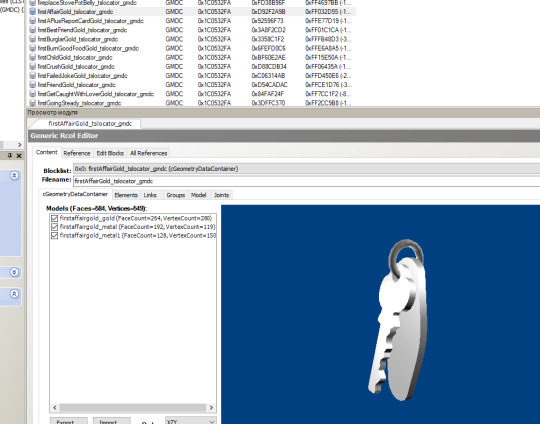540x424 pixels.
Task: Click the Export button
Action: pos(69,421)
